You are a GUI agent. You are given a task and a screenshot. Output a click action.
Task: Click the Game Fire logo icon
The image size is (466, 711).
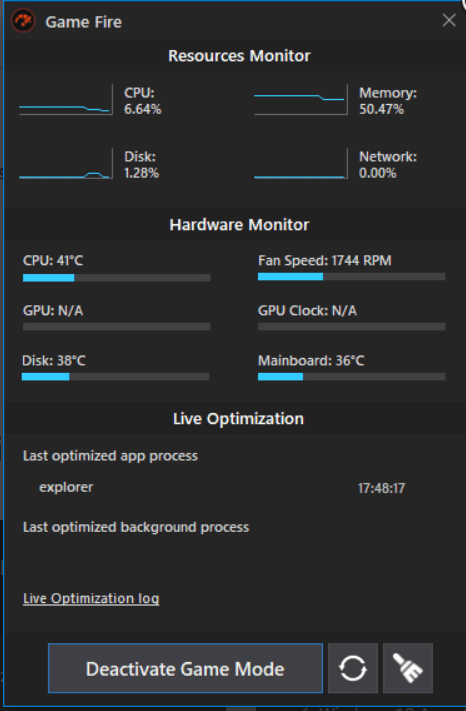[x=23, y=21]
